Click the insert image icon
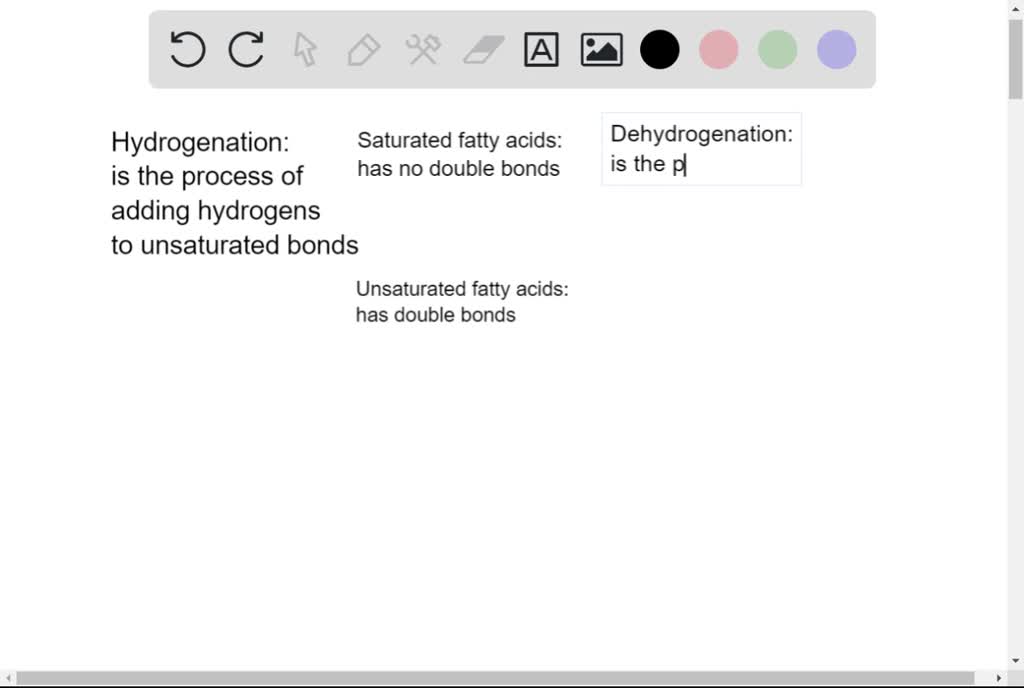1024x688 pixels. click(x=601, y=49)
